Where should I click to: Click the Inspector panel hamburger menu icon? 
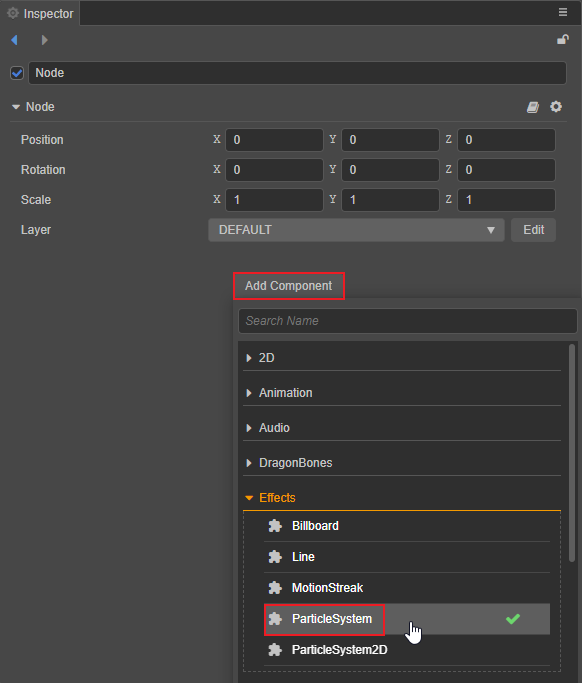[x=563, y=12]
